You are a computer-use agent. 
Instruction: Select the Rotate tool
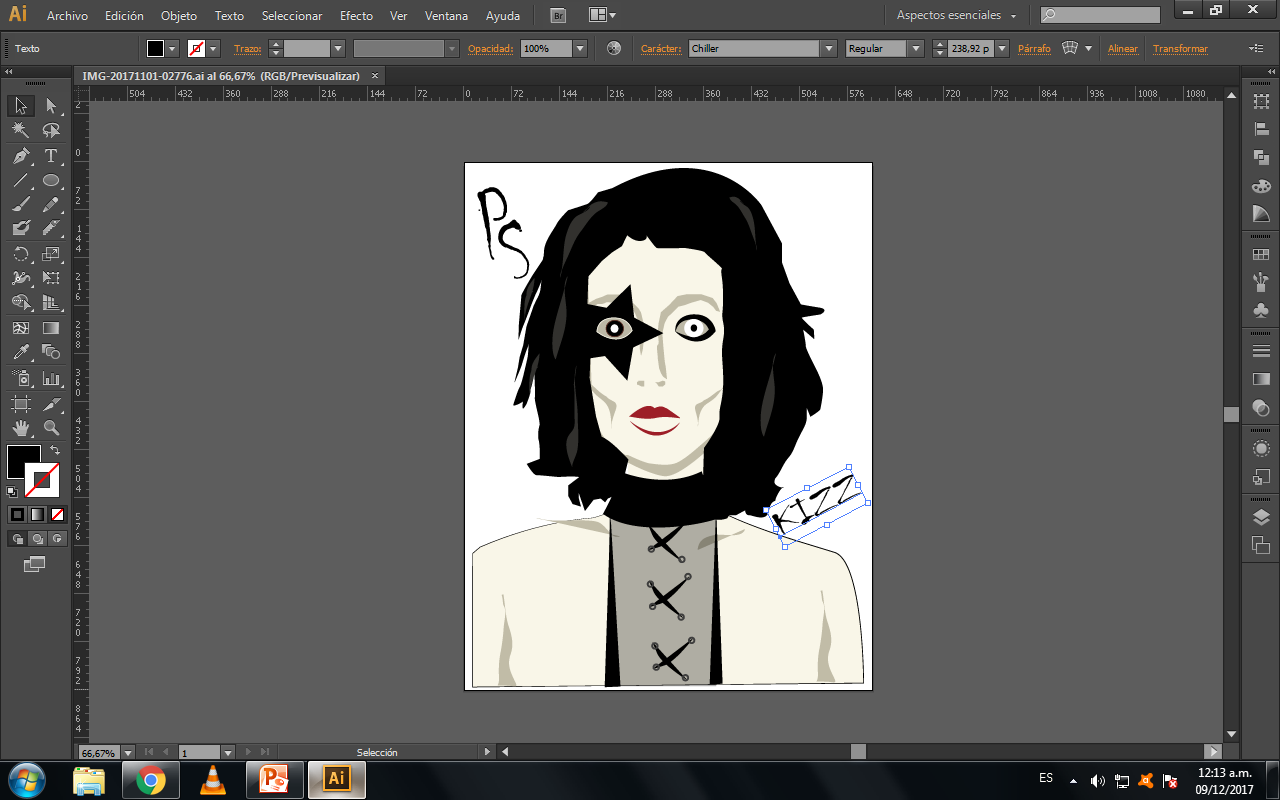[21, 254]
